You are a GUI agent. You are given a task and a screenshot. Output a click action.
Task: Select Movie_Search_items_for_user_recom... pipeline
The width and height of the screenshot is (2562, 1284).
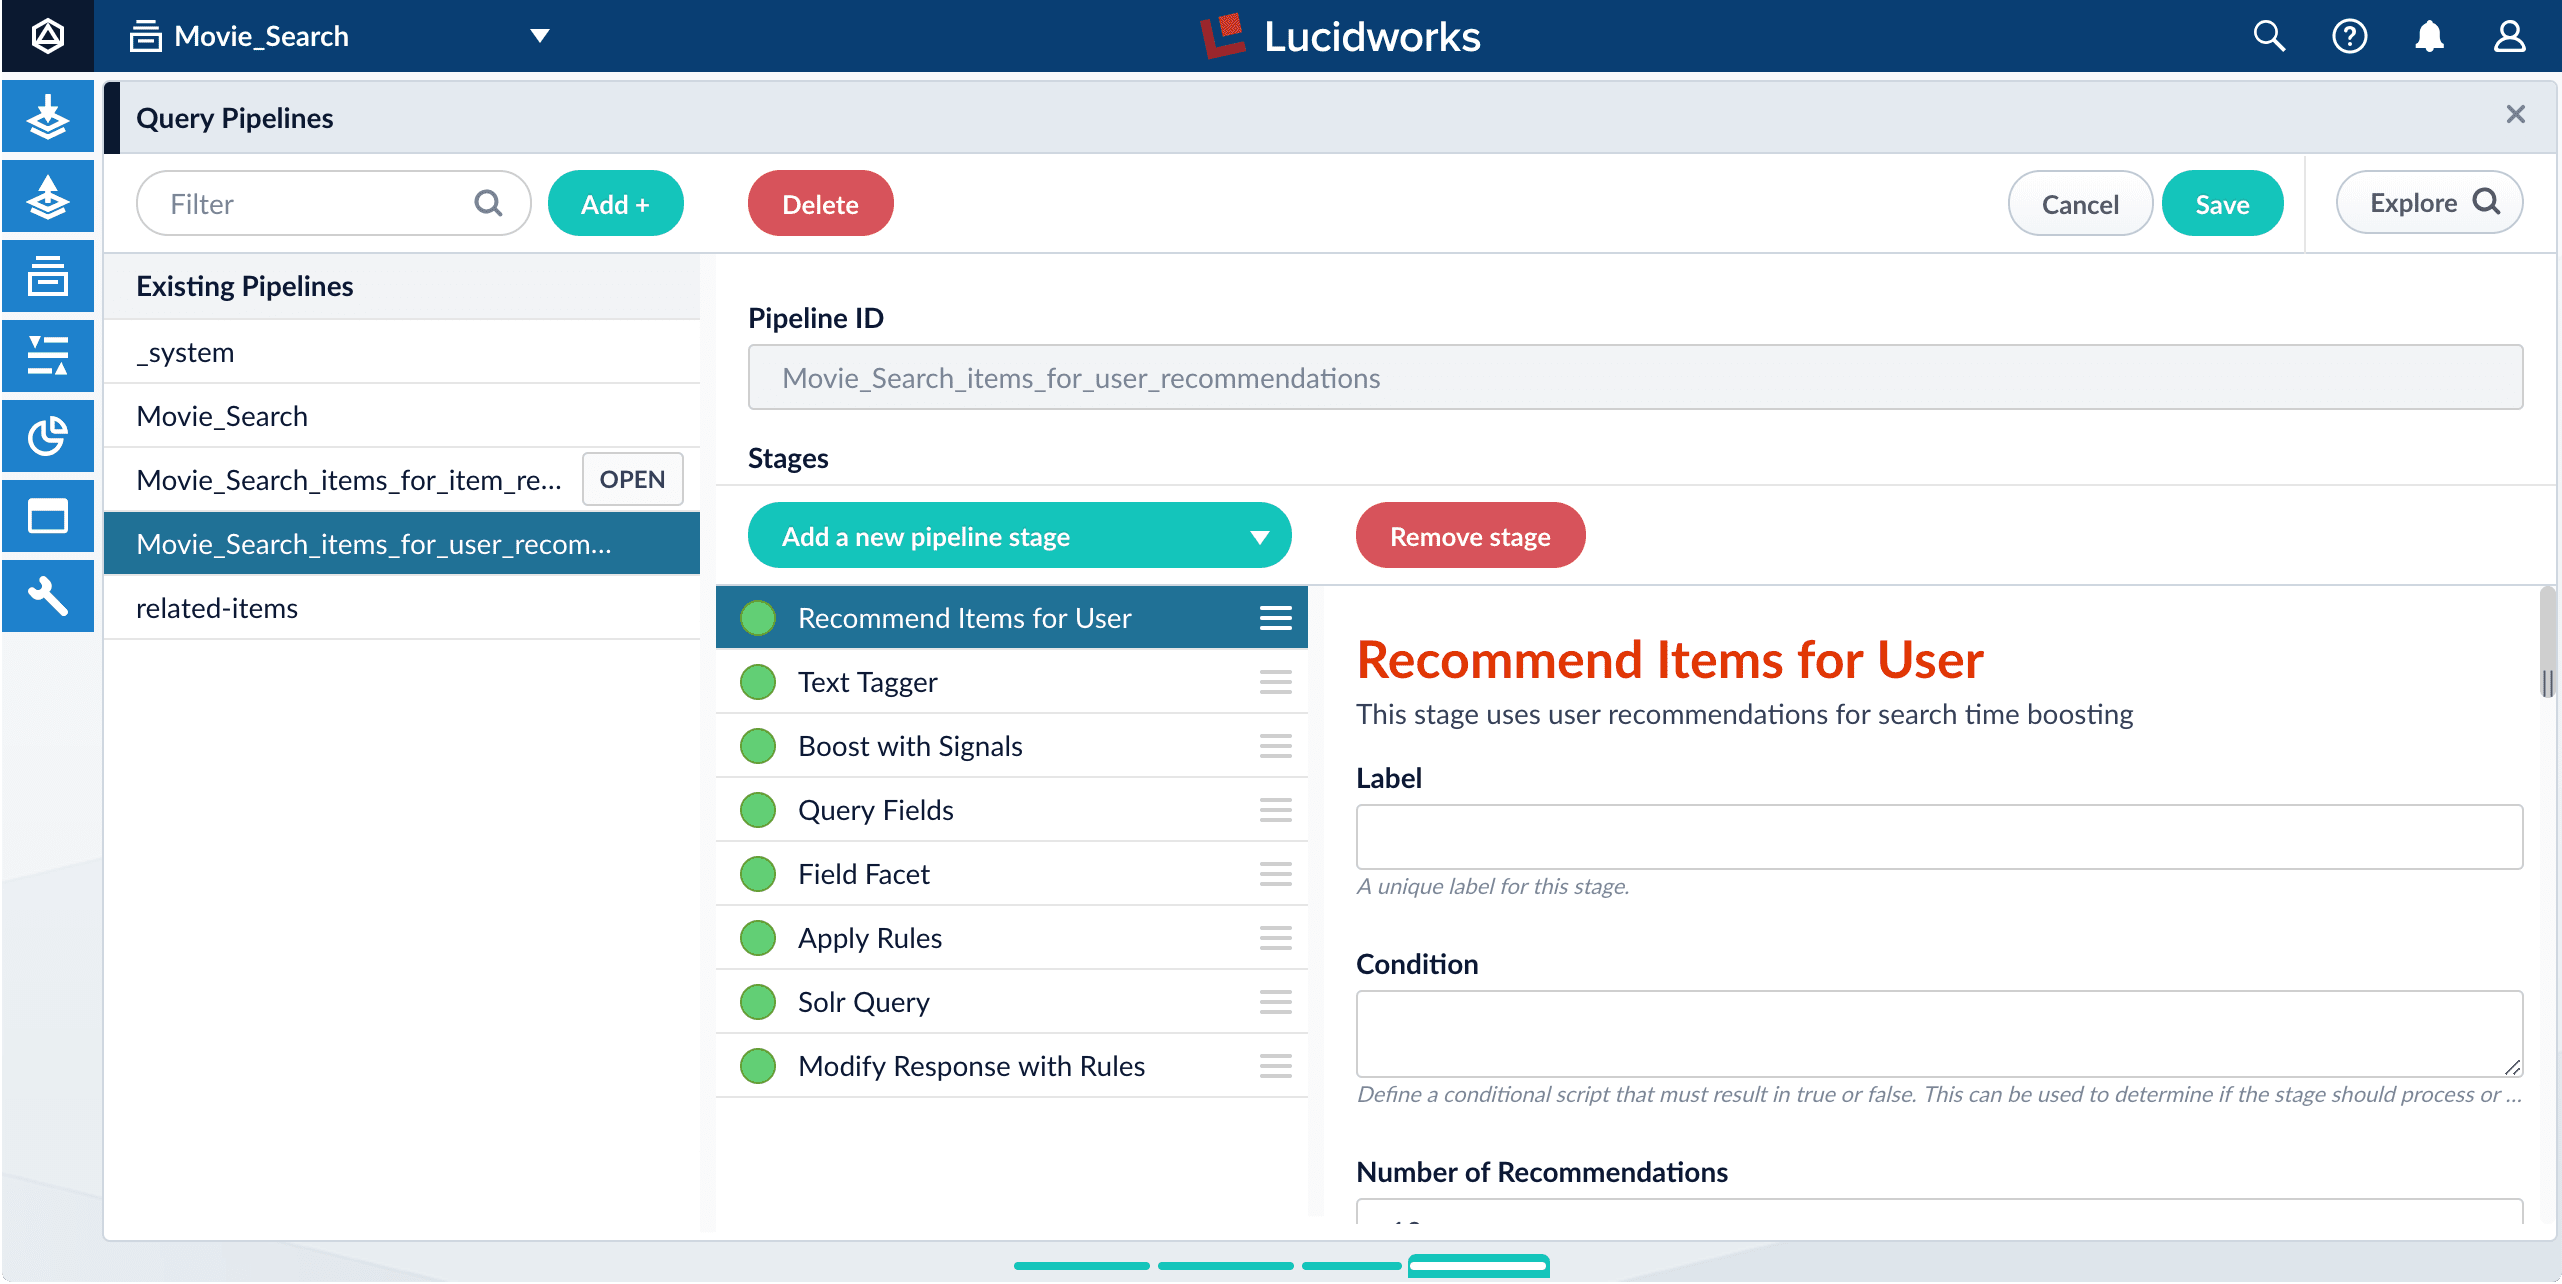402,544
